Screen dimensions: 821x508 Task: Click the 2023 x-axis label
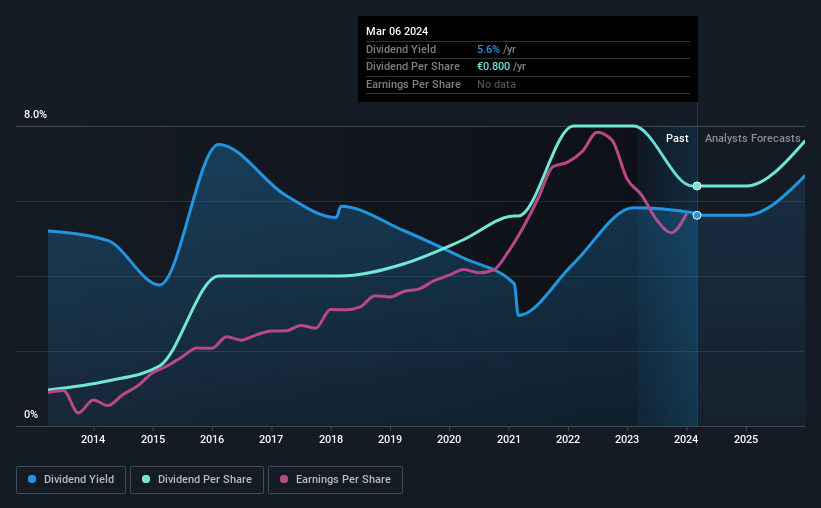tap(627, 439)
